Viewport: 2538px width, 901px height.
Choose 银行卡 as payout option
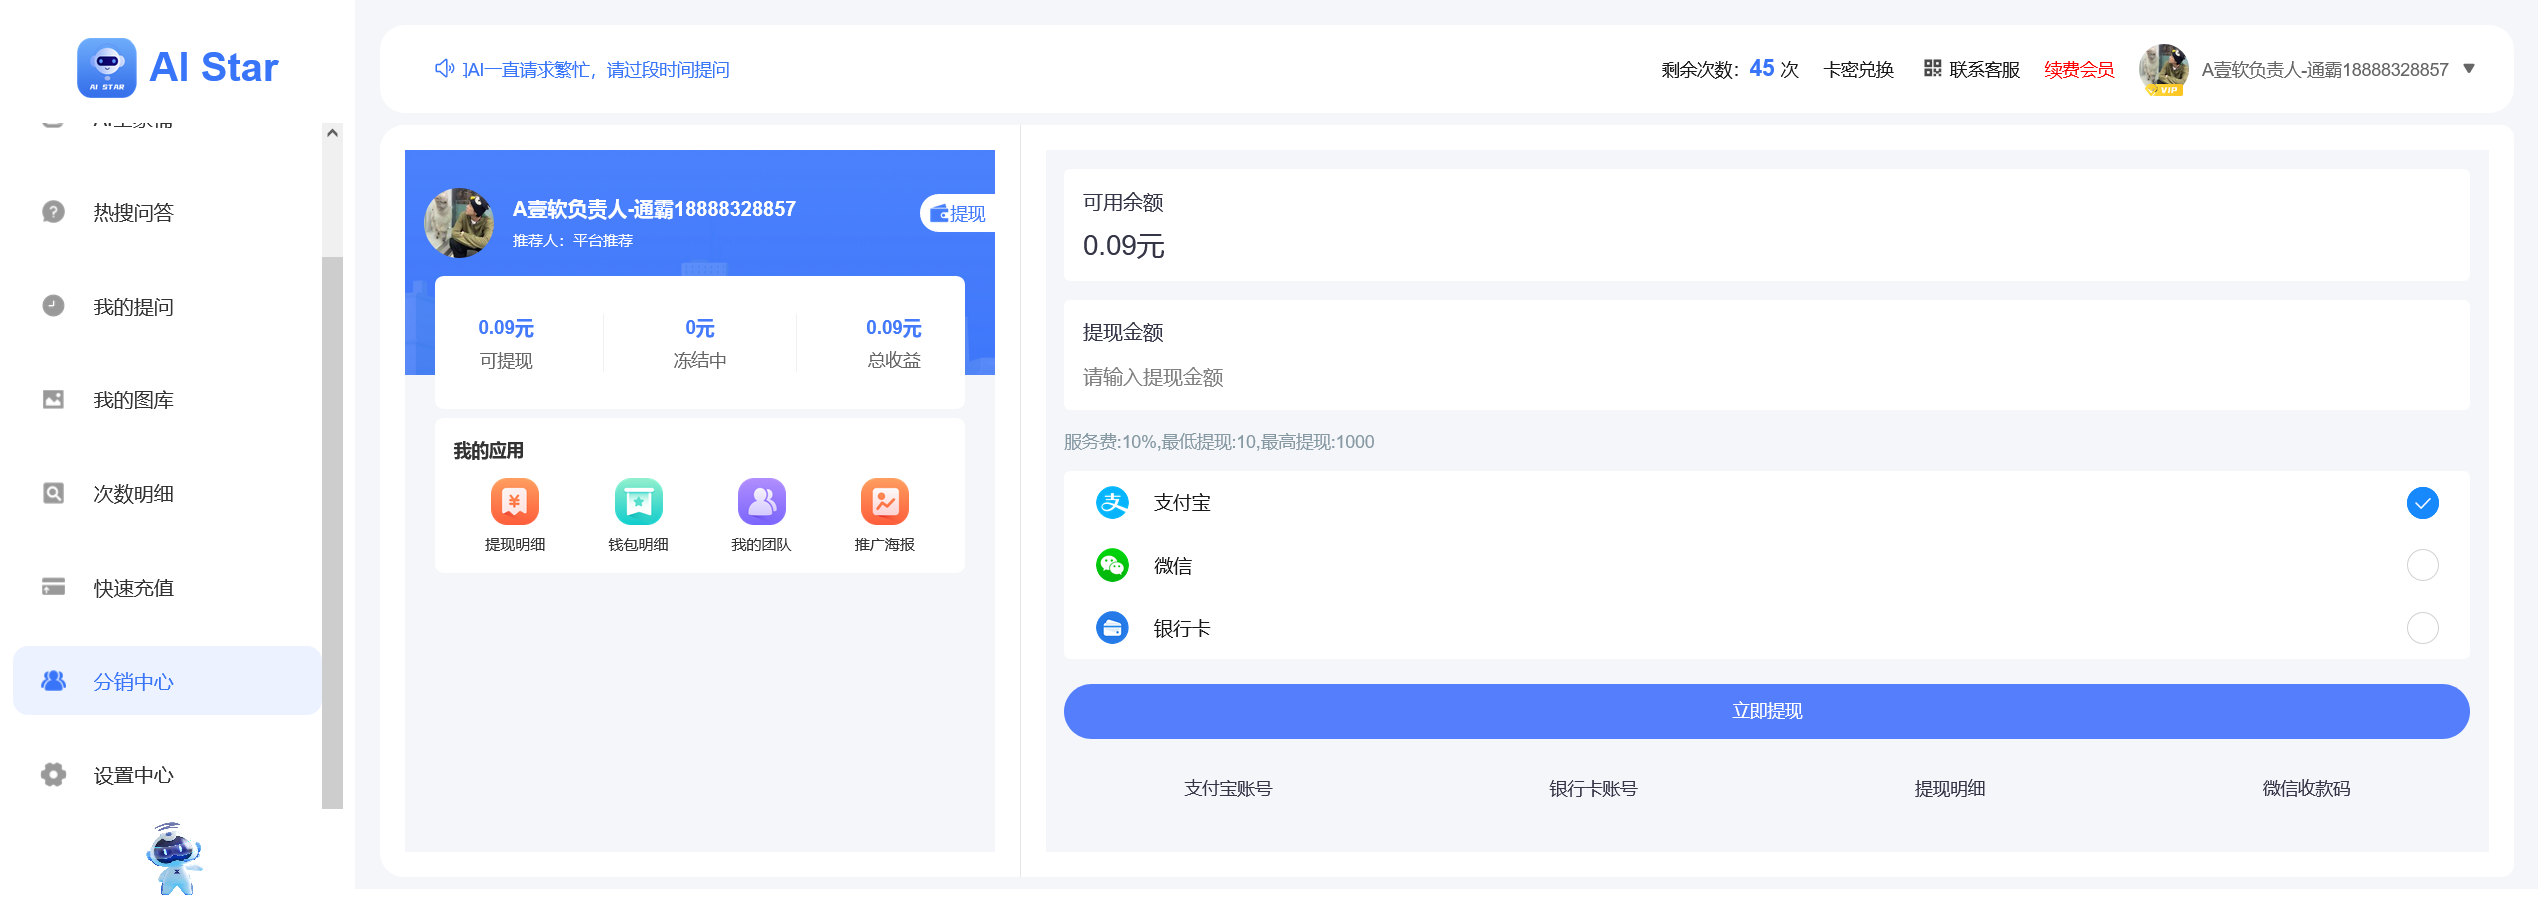(x=2422, y=628)
